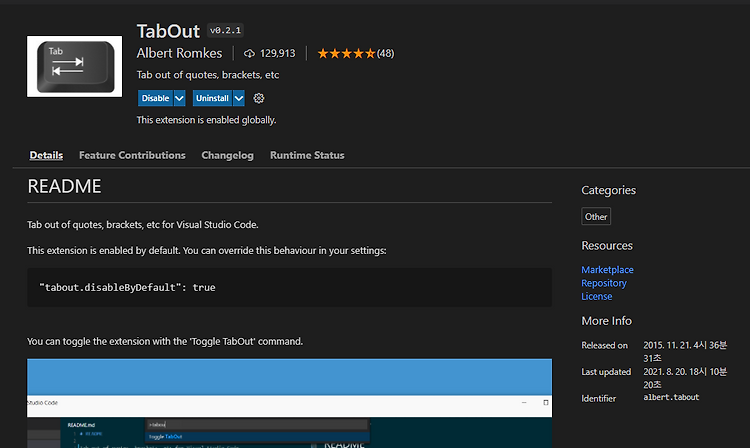This screenshot has width=750, height=448.
Task: Open the License resource link
Action: [x=597, y=296]
